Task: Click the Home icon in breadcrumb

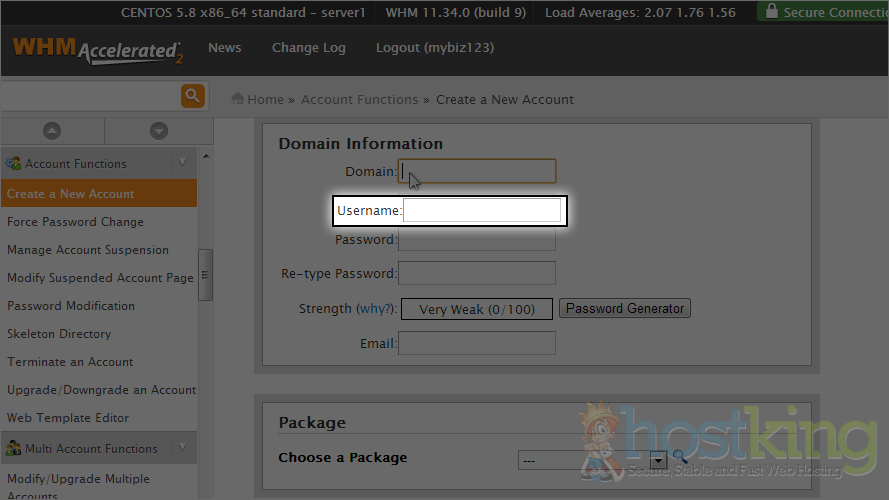Action: [x=238, y=99]
